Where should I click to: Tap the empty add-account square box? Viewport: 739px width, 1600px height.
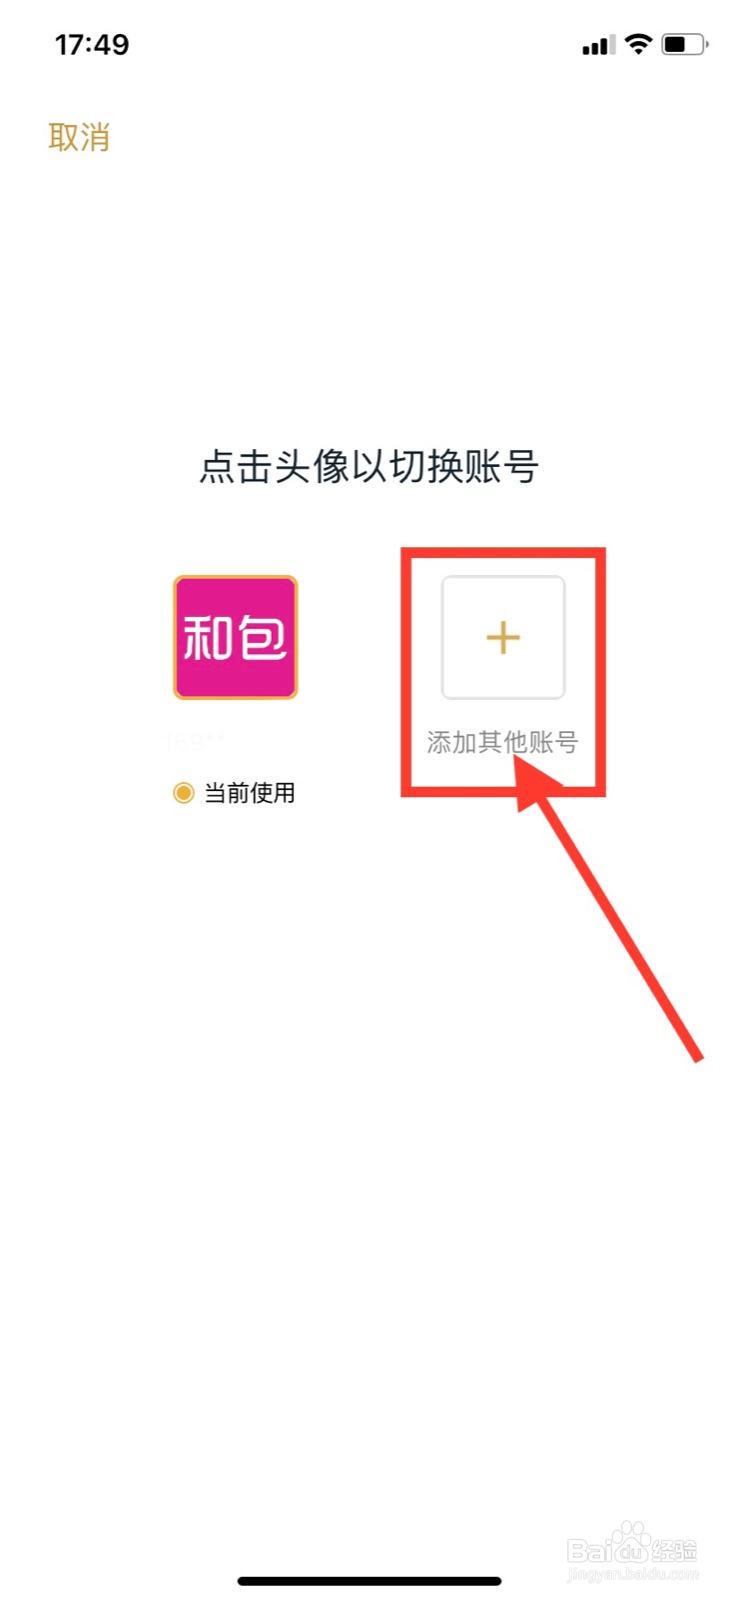503,637
